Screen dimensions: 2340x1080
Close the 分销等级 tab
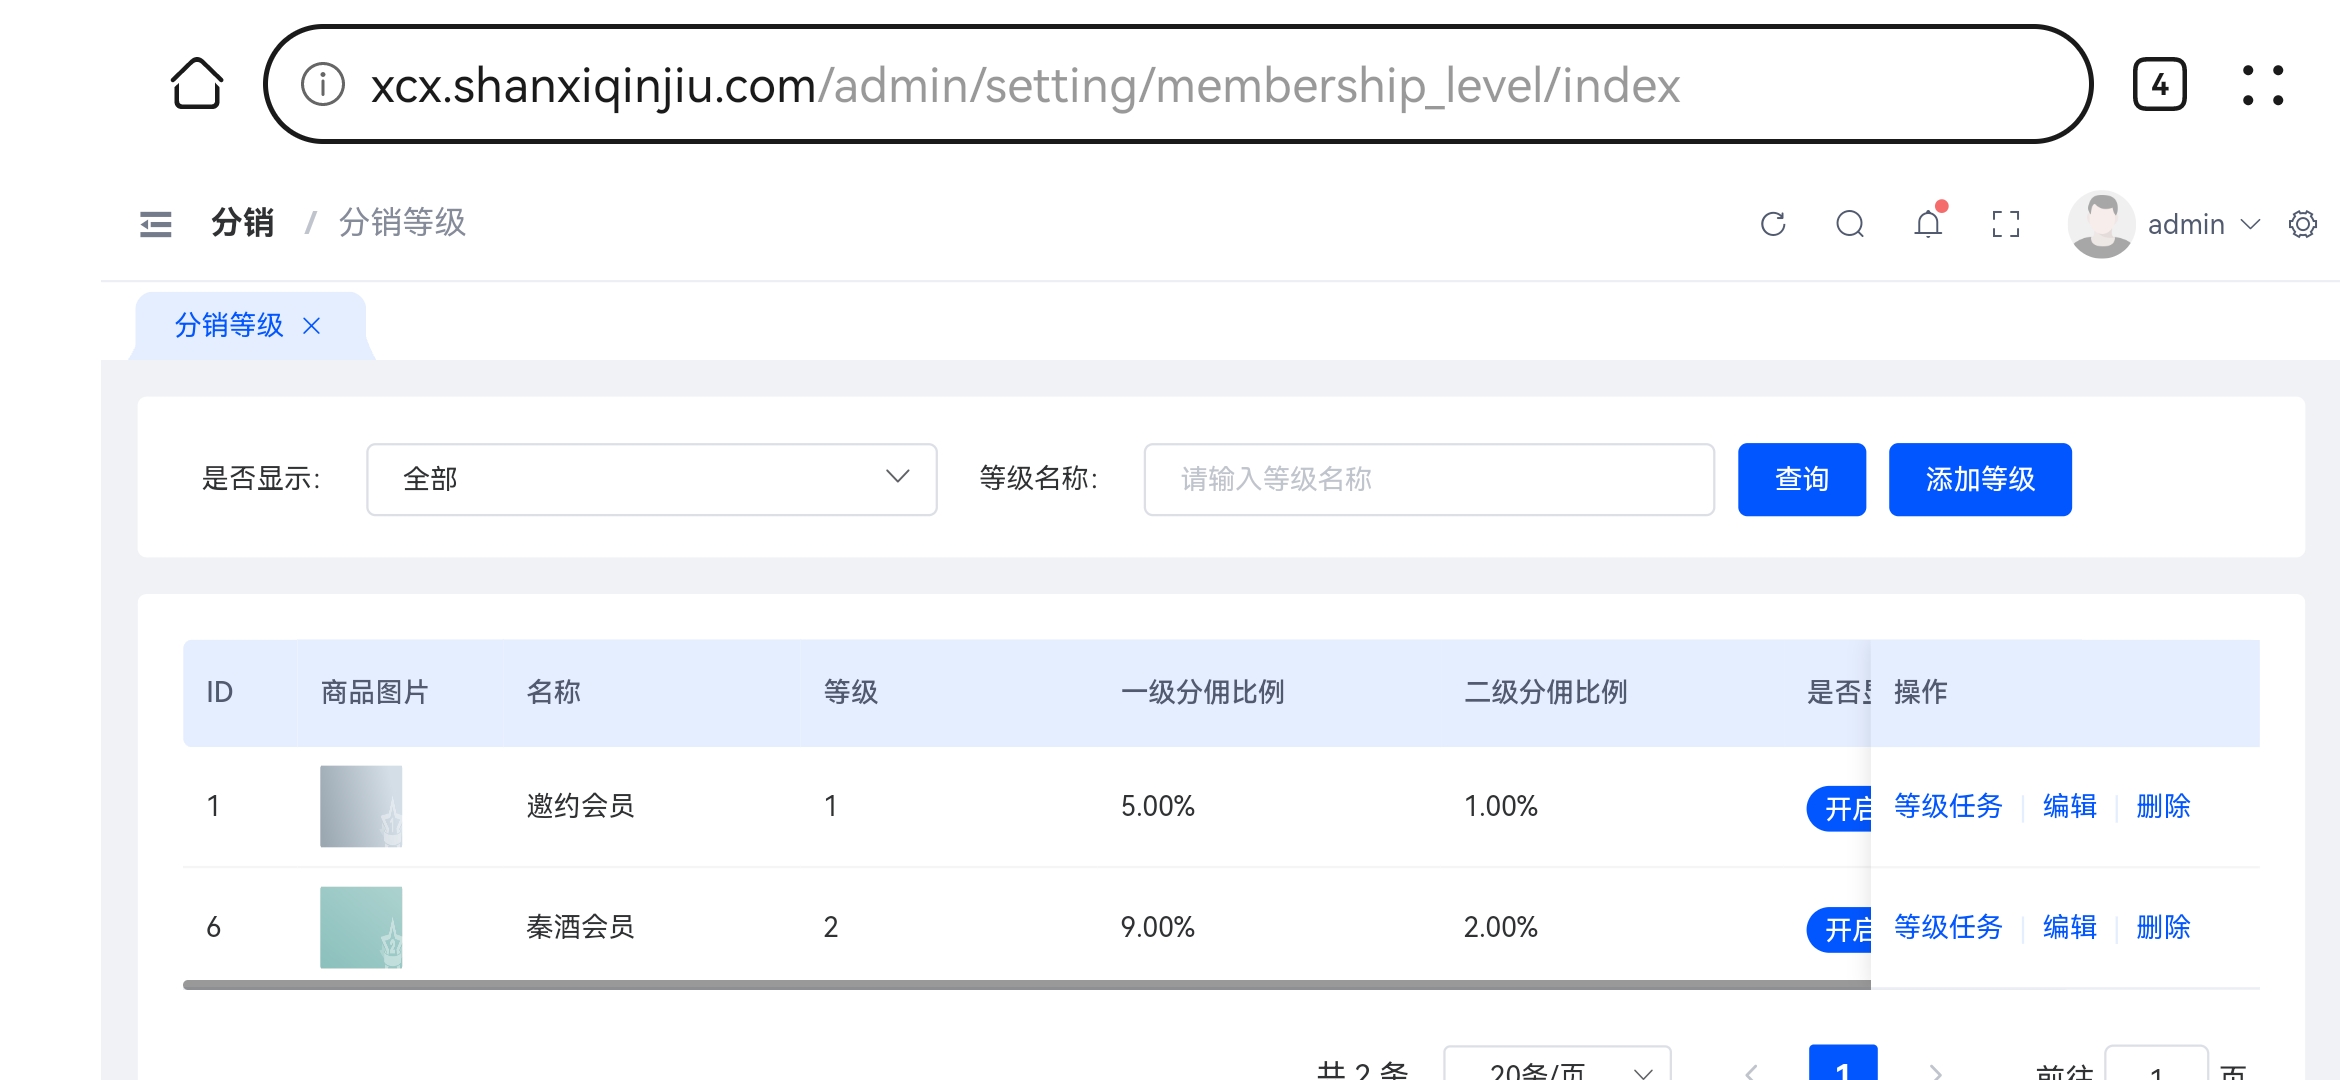[x=312, y=326]
